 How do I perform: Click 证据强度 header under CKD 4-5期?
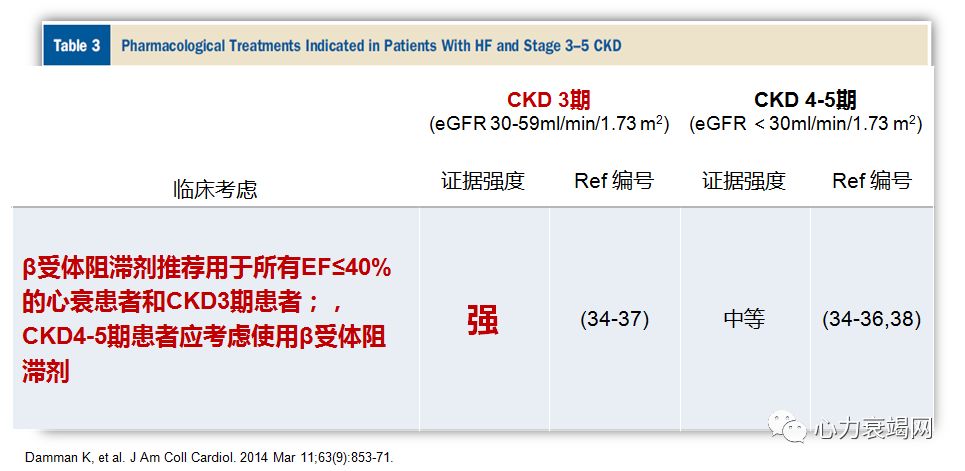tap(743, 181)
